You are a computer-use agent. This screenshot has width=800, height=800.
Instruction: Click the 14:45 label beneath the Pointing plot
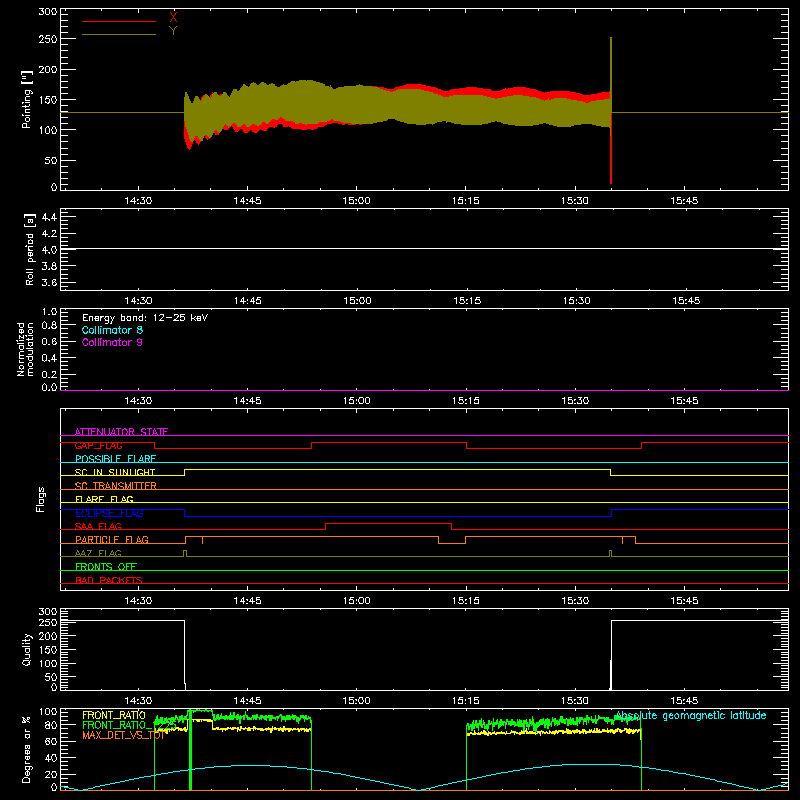click(x=247, y=201)
